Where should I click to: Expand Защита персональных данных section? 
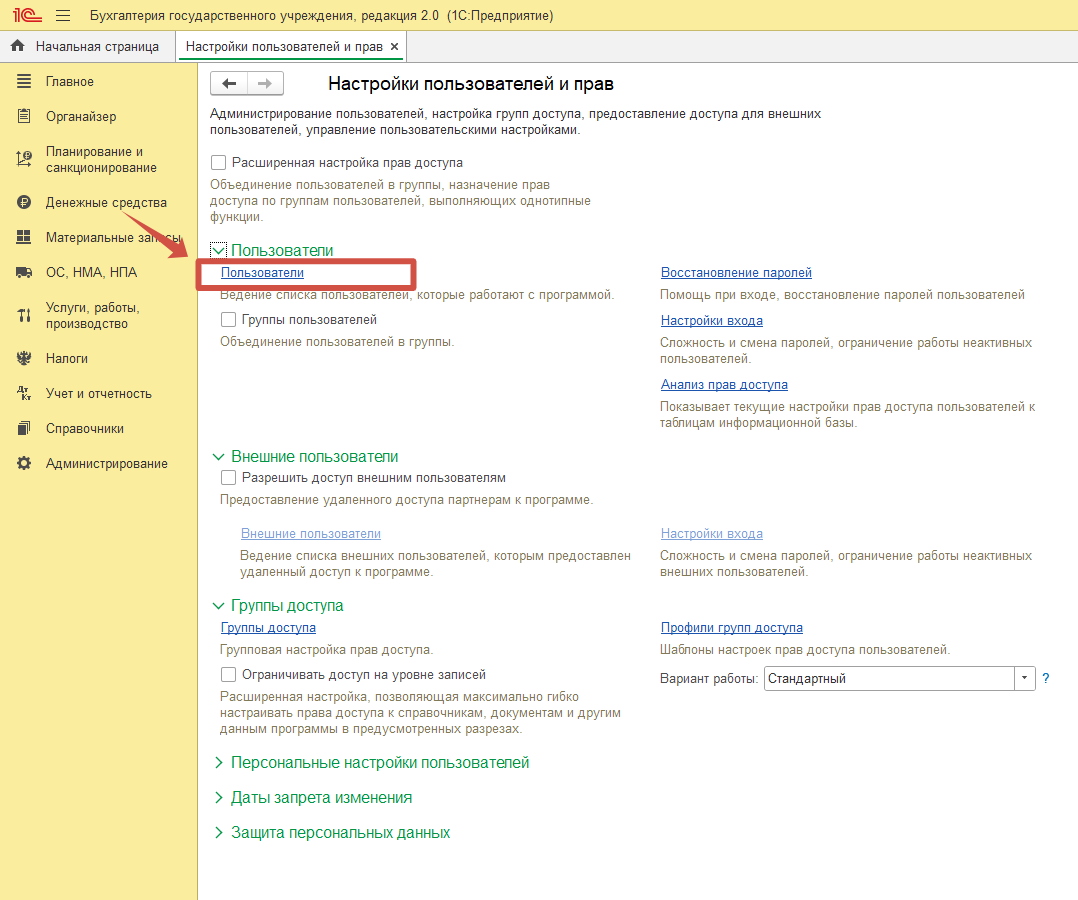point(219,833)
